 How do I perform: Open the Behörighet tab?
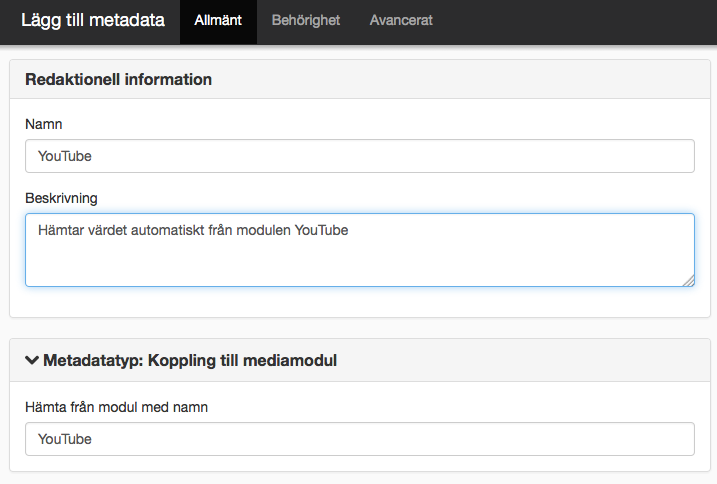point(305,21)
